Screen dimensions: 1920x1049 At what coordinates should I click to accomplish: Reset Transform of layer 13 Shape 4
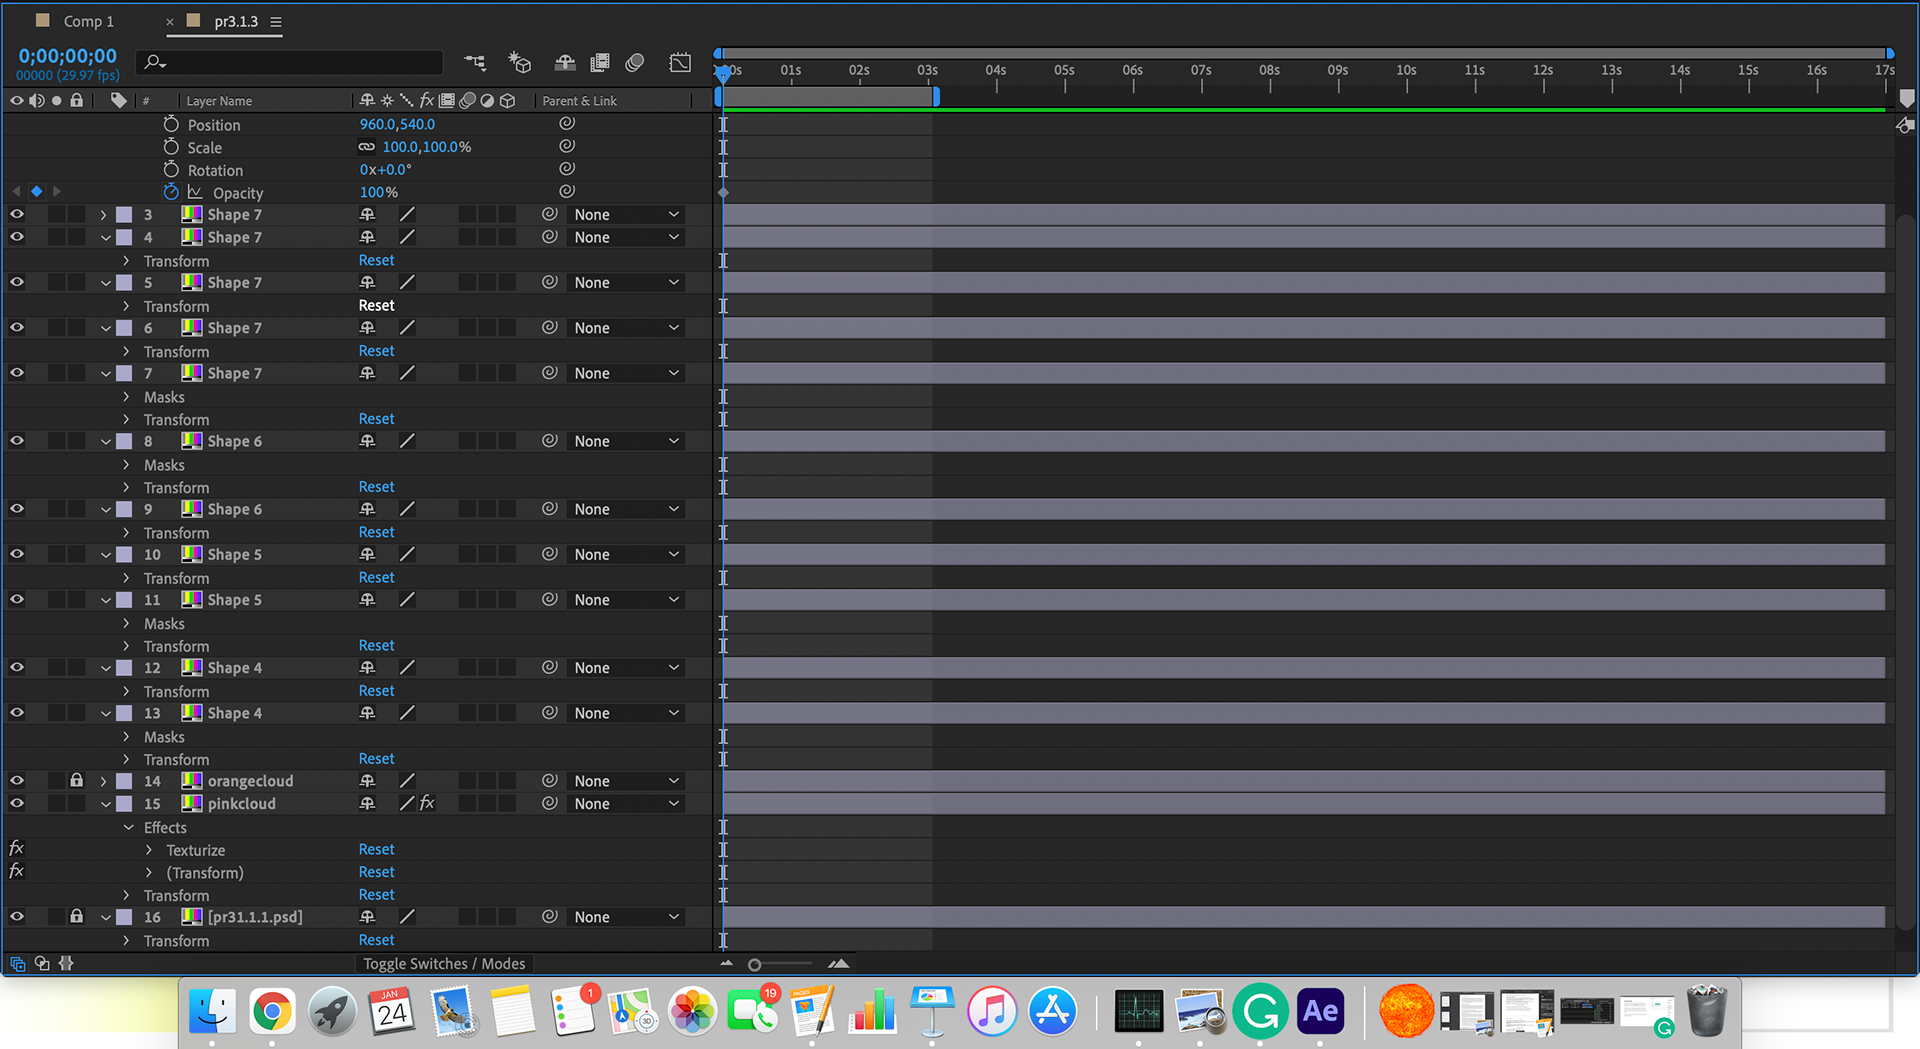[x=377, y=758]
